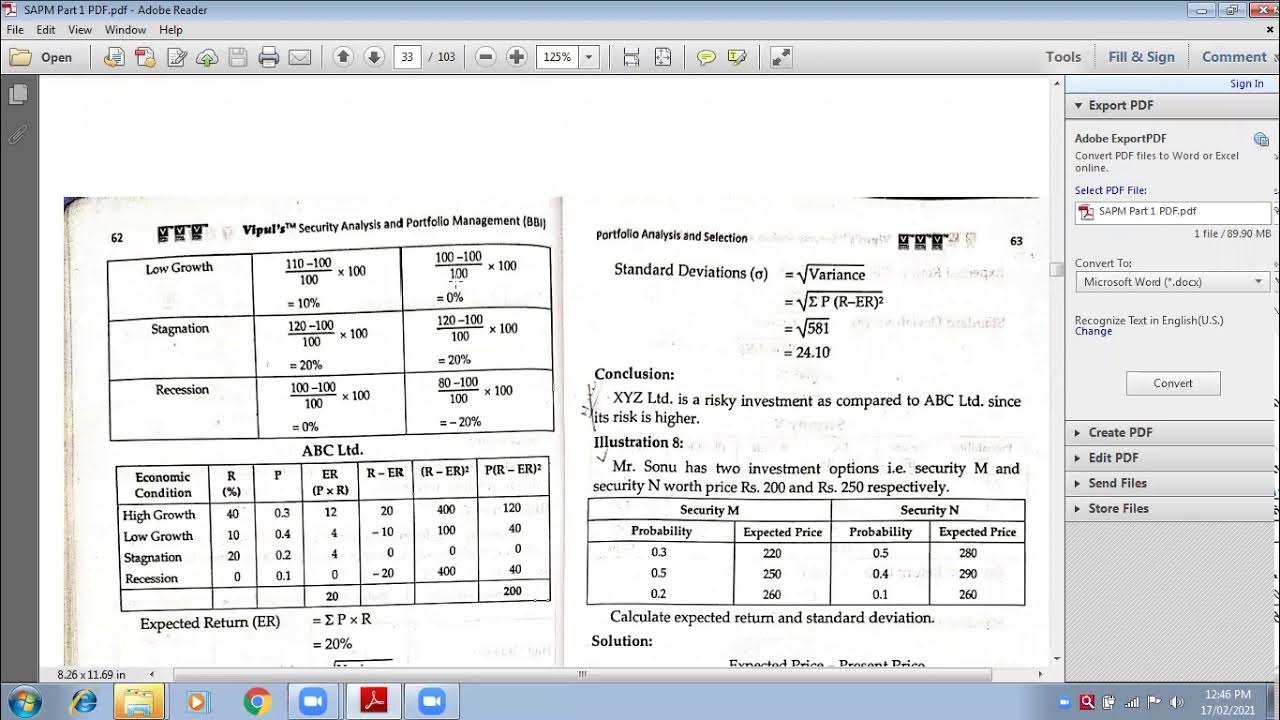Click the Zoom in plus button
The width and height of the screenshot is (1280, 720).
[516, 57]
